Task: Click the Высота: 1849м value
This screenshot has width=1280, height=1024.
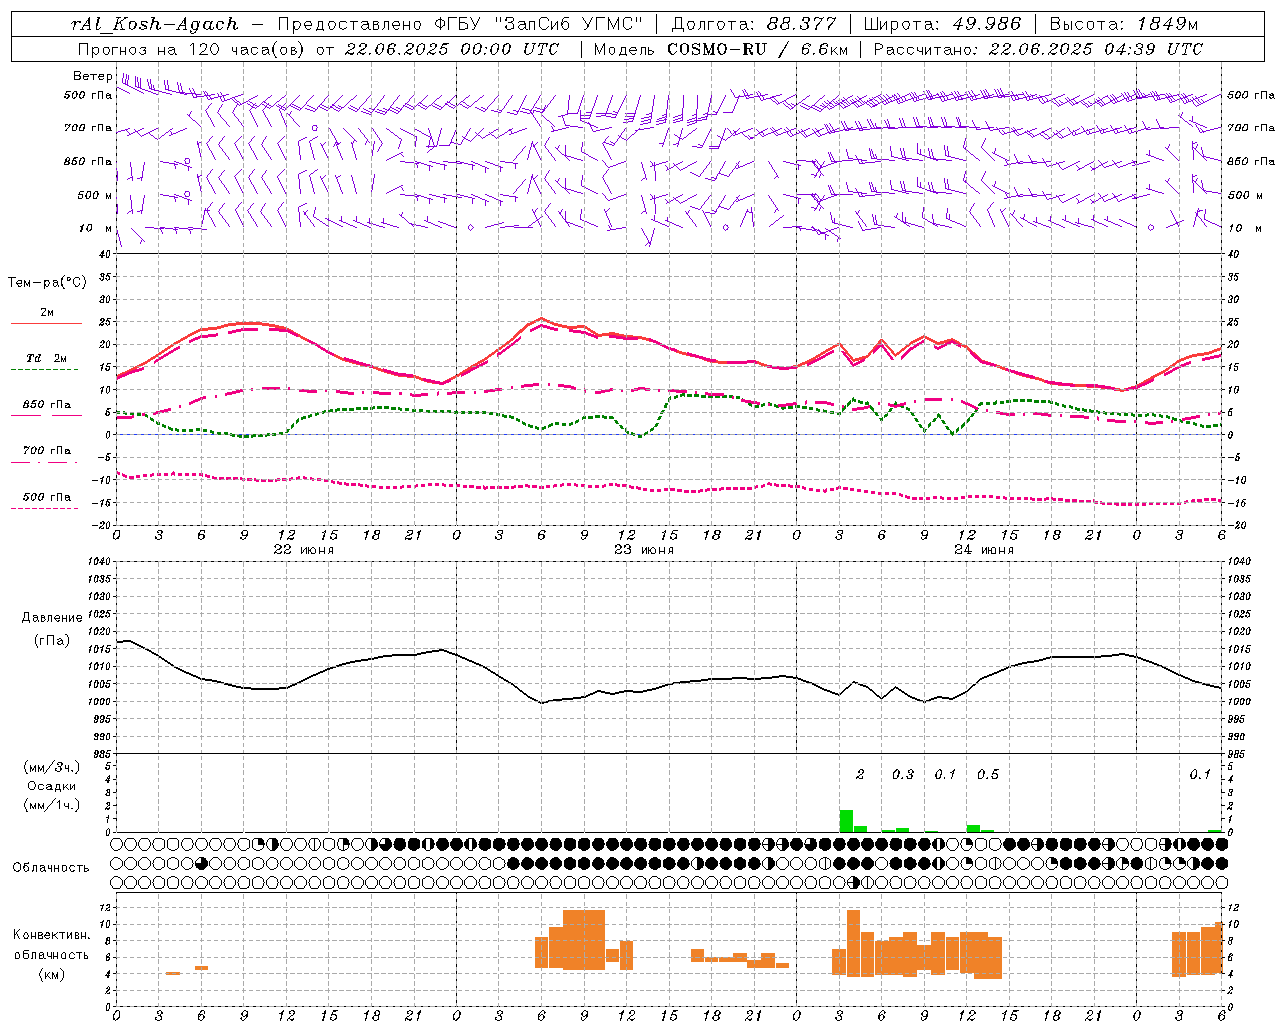Action: point(1124,24)
